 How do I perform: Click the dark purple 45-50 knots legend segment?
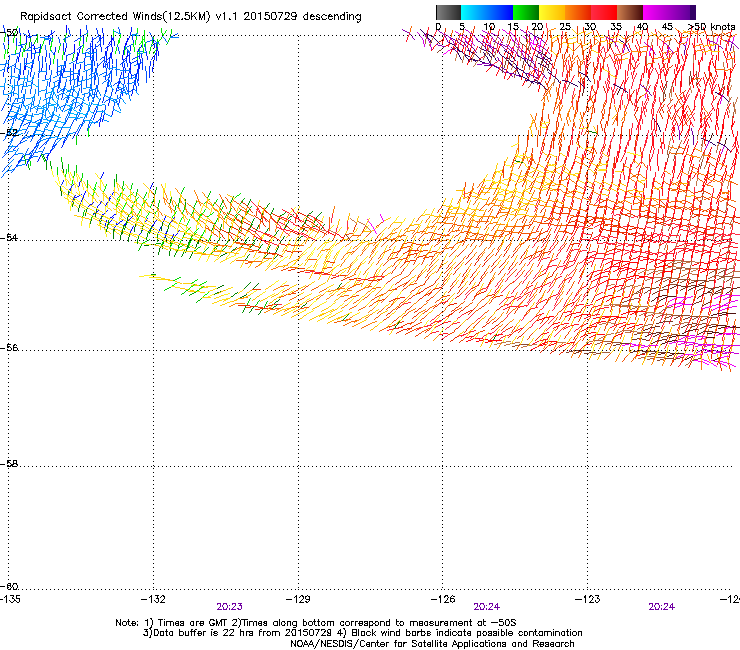pos(682,12)
